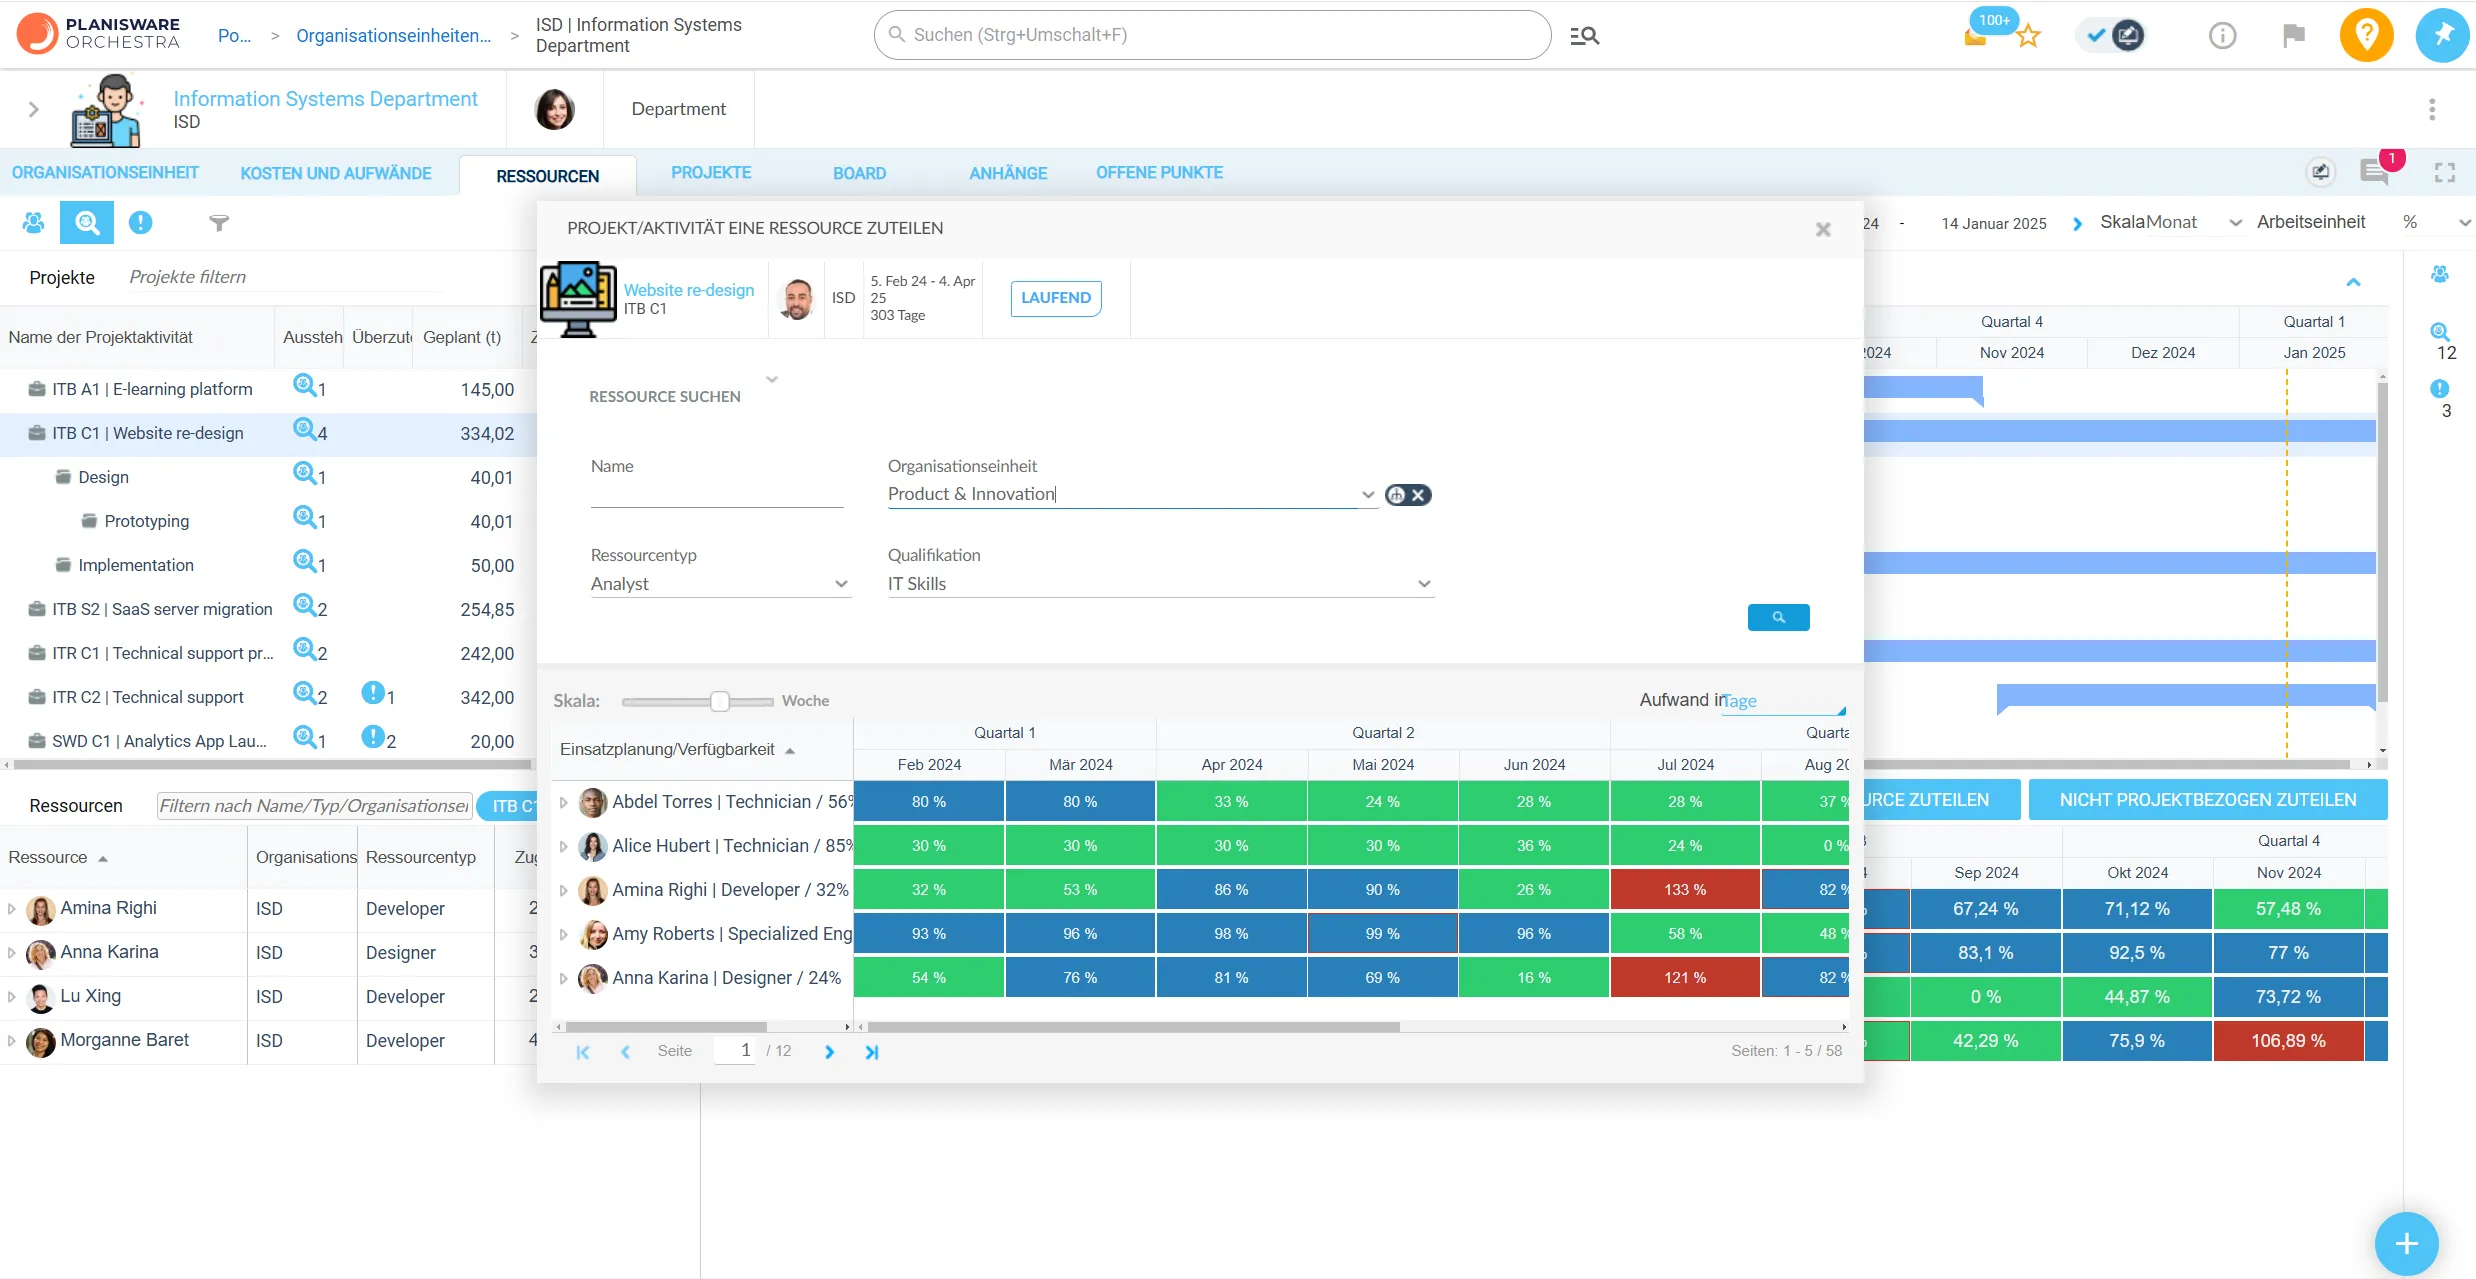Open the favorites star icon
2476x1279 pixels.
2028,37
